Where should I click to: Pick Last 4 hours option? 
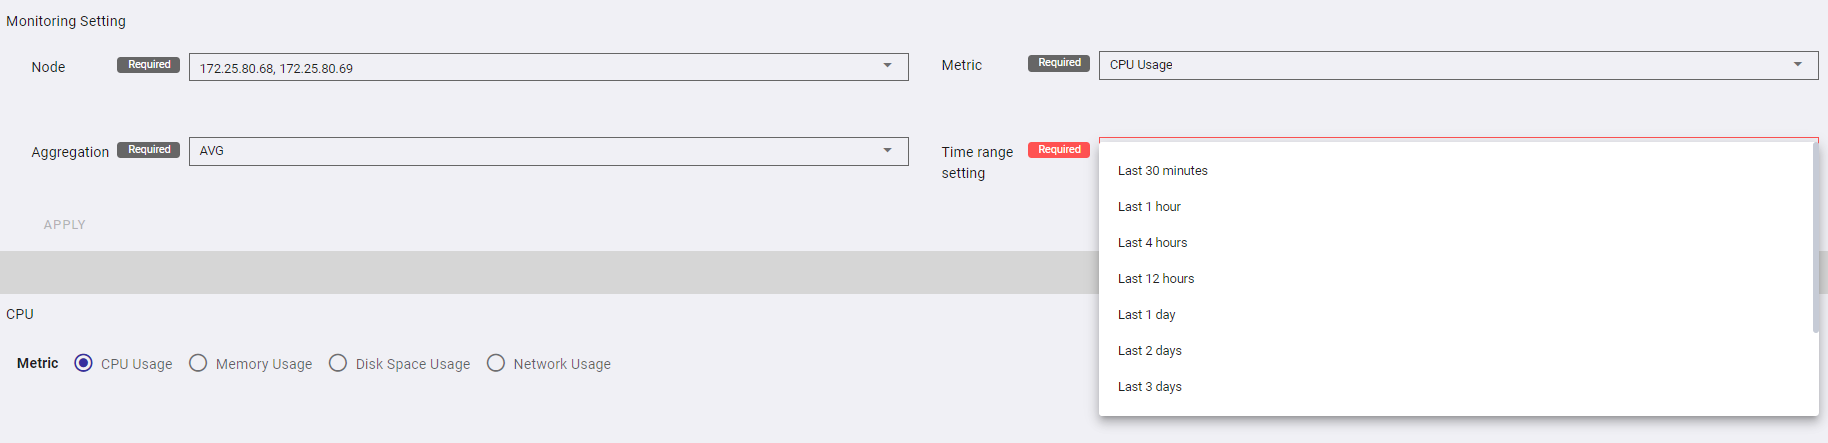(1152, 243)
